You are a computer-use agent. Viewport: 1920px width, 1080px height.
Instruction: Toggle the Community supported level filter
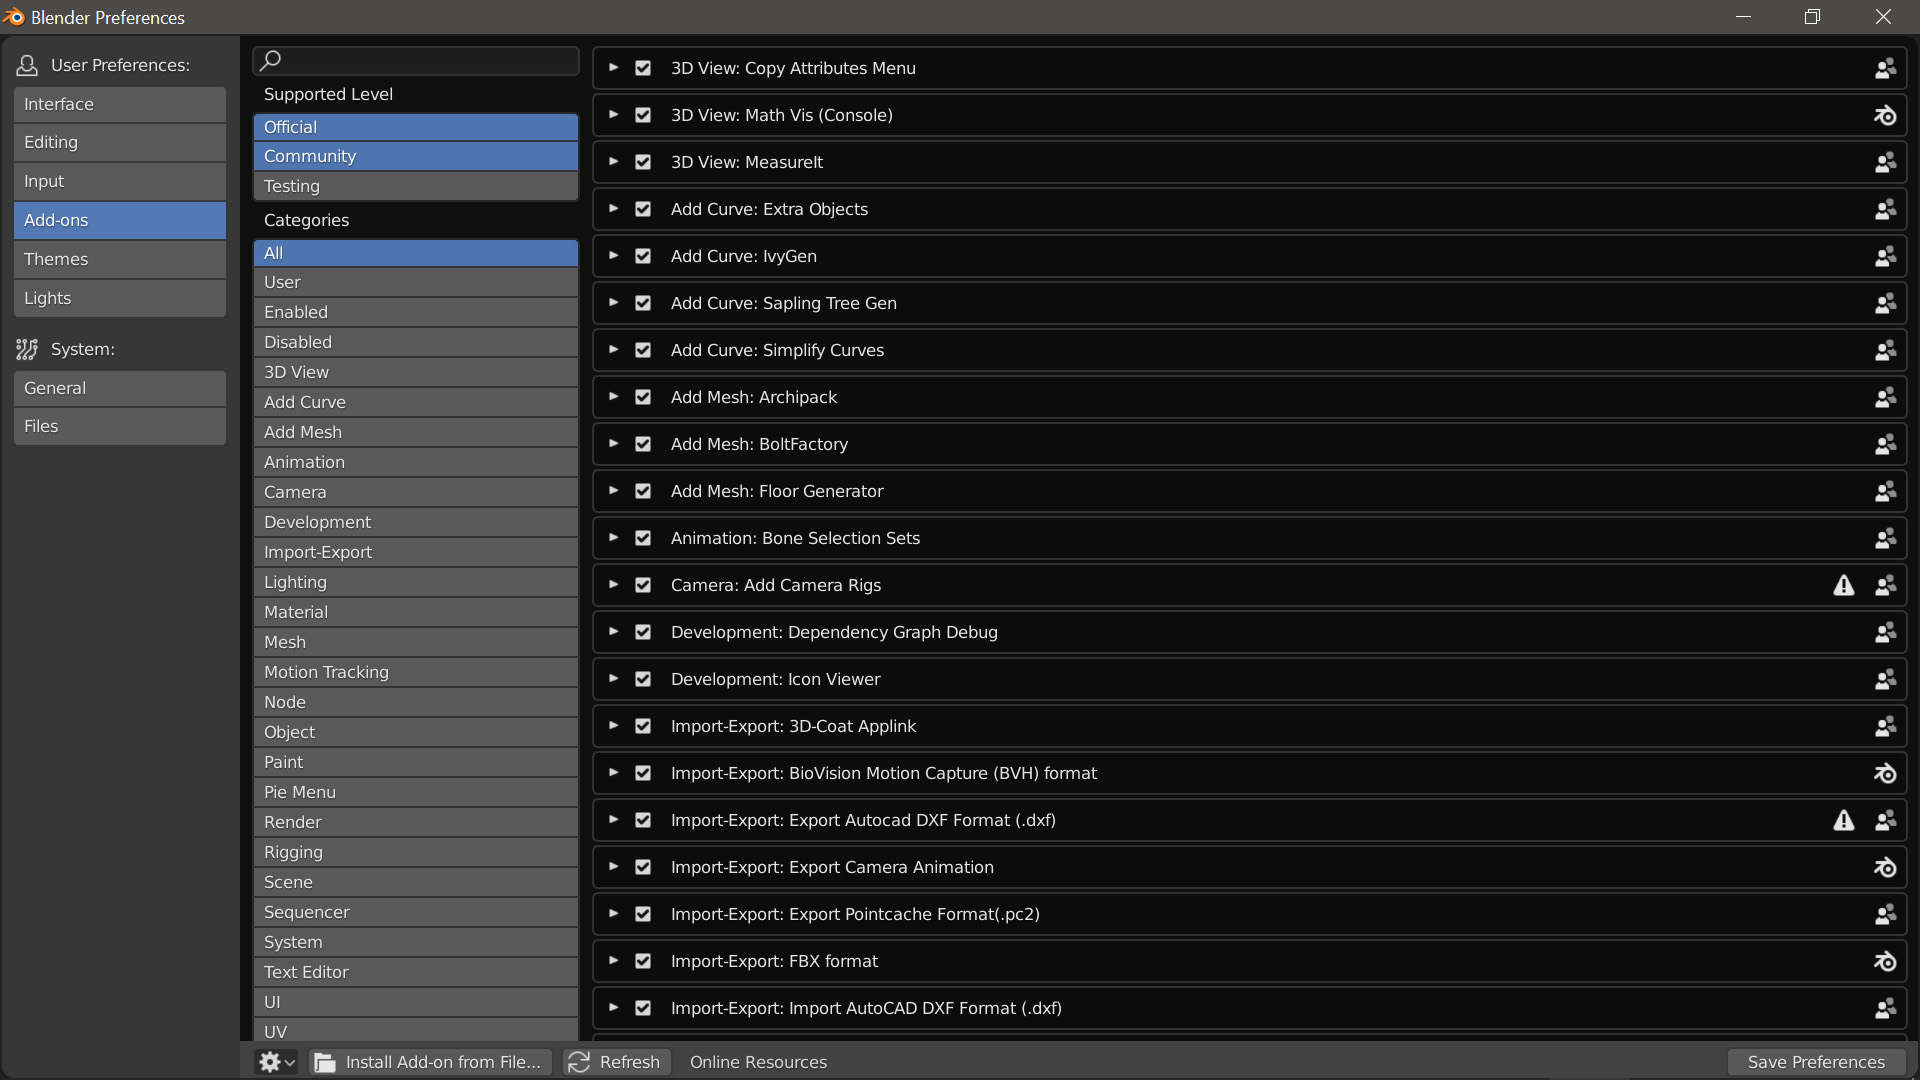tap(416, 156)
